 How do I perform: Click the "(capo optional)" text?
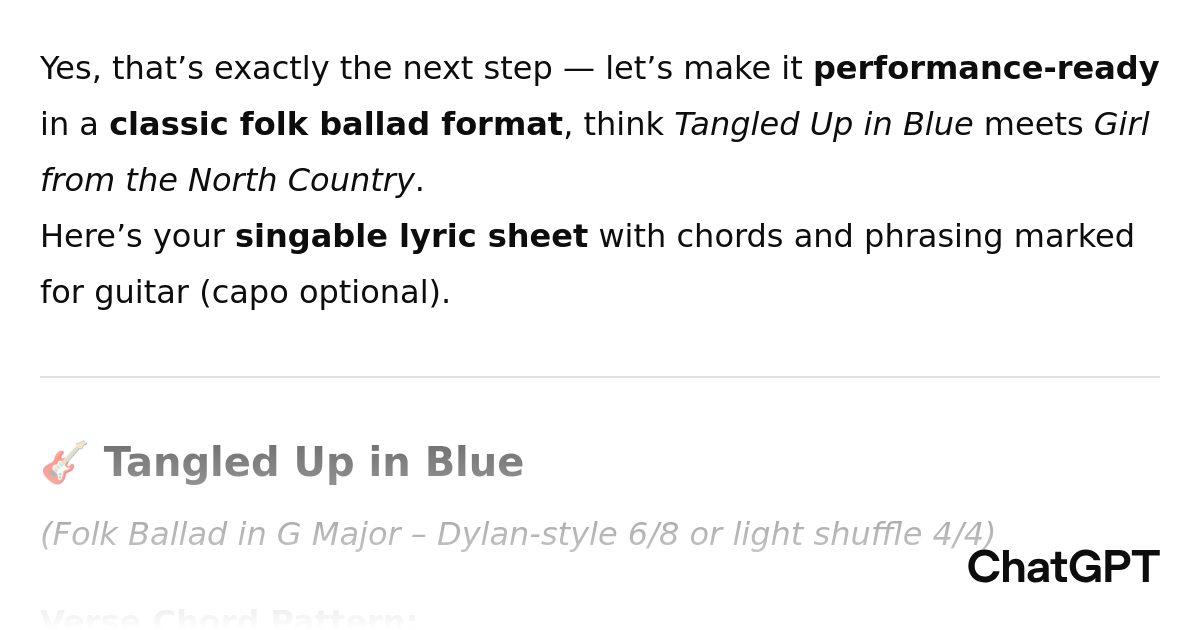tap(324, 293)
